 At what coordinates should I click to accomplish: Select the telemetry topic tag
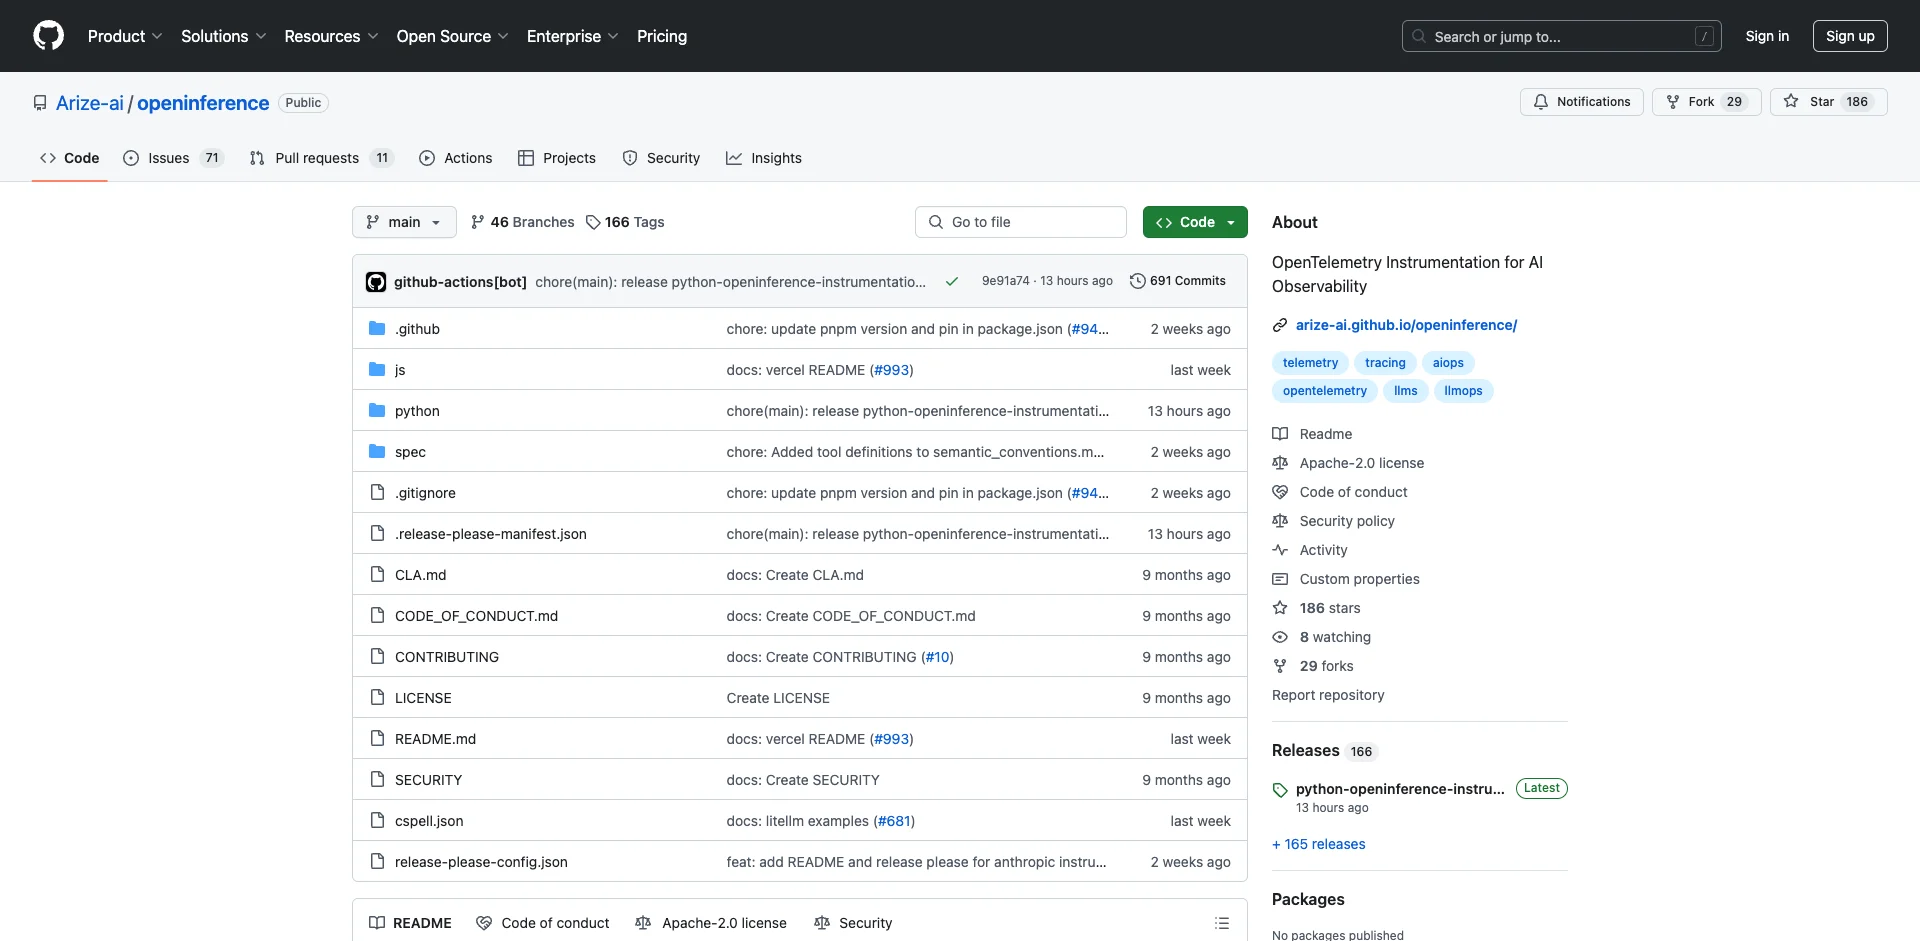point(1310,363)
